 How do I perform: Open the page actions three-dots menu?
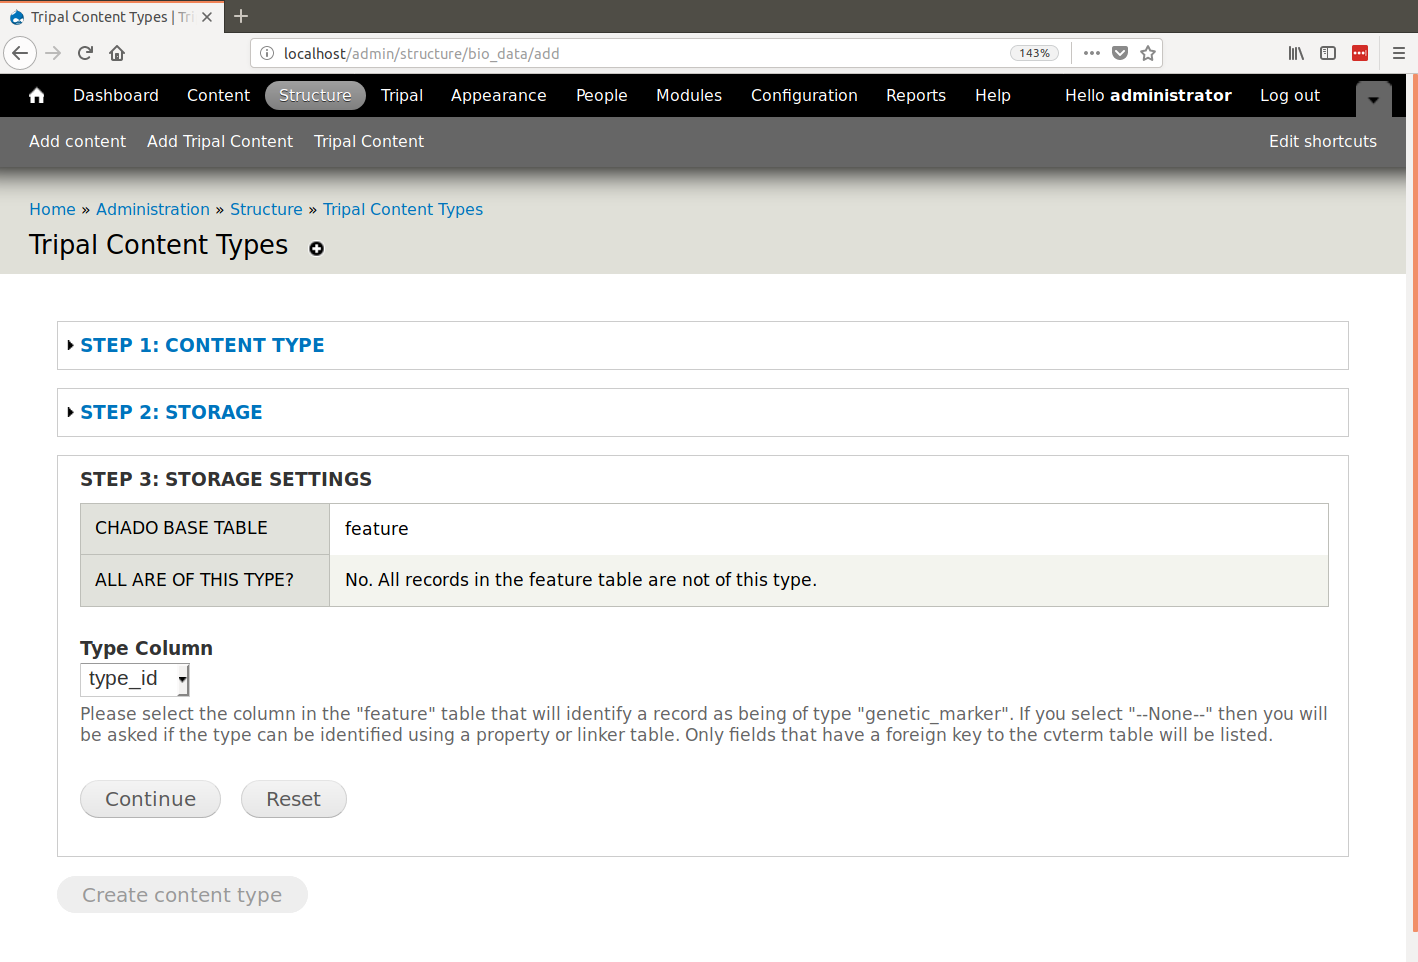click(1091, 53)
